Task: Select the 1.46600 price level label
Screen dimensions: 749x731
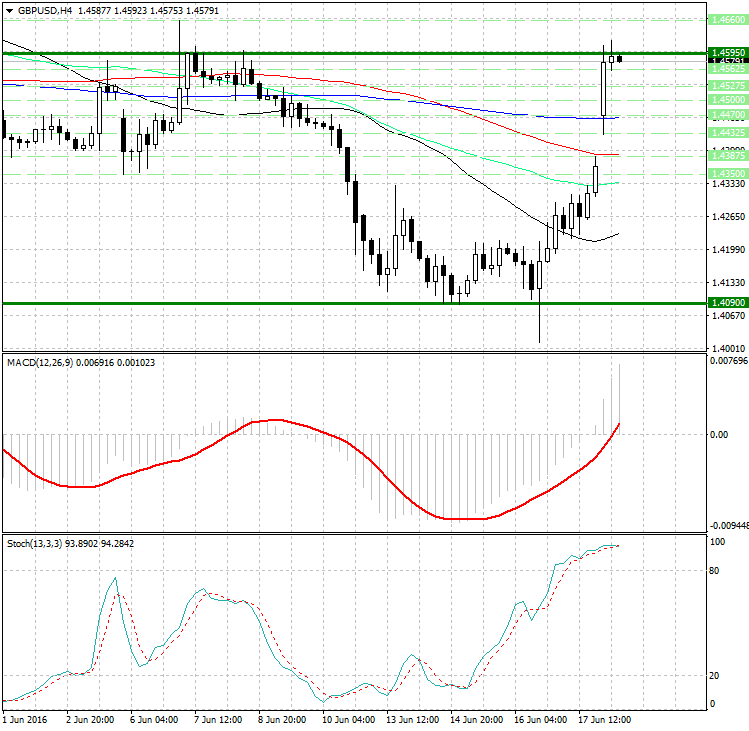Action: [x=728, y=20]
